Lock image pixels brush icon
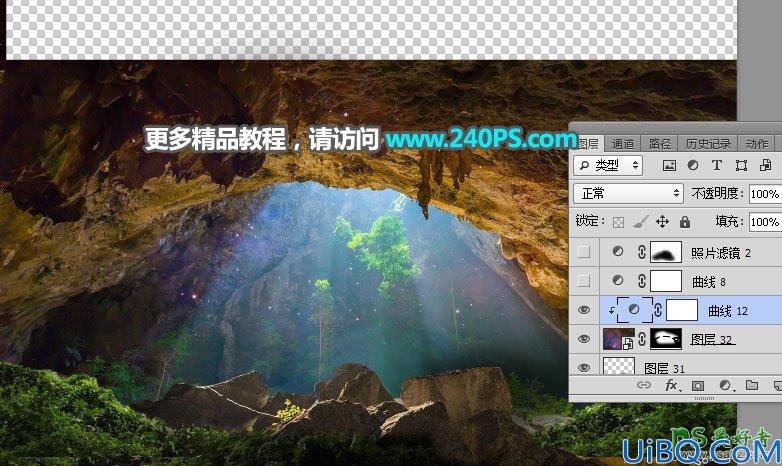The width and height of the screenshot is (782, 466). 640,222
